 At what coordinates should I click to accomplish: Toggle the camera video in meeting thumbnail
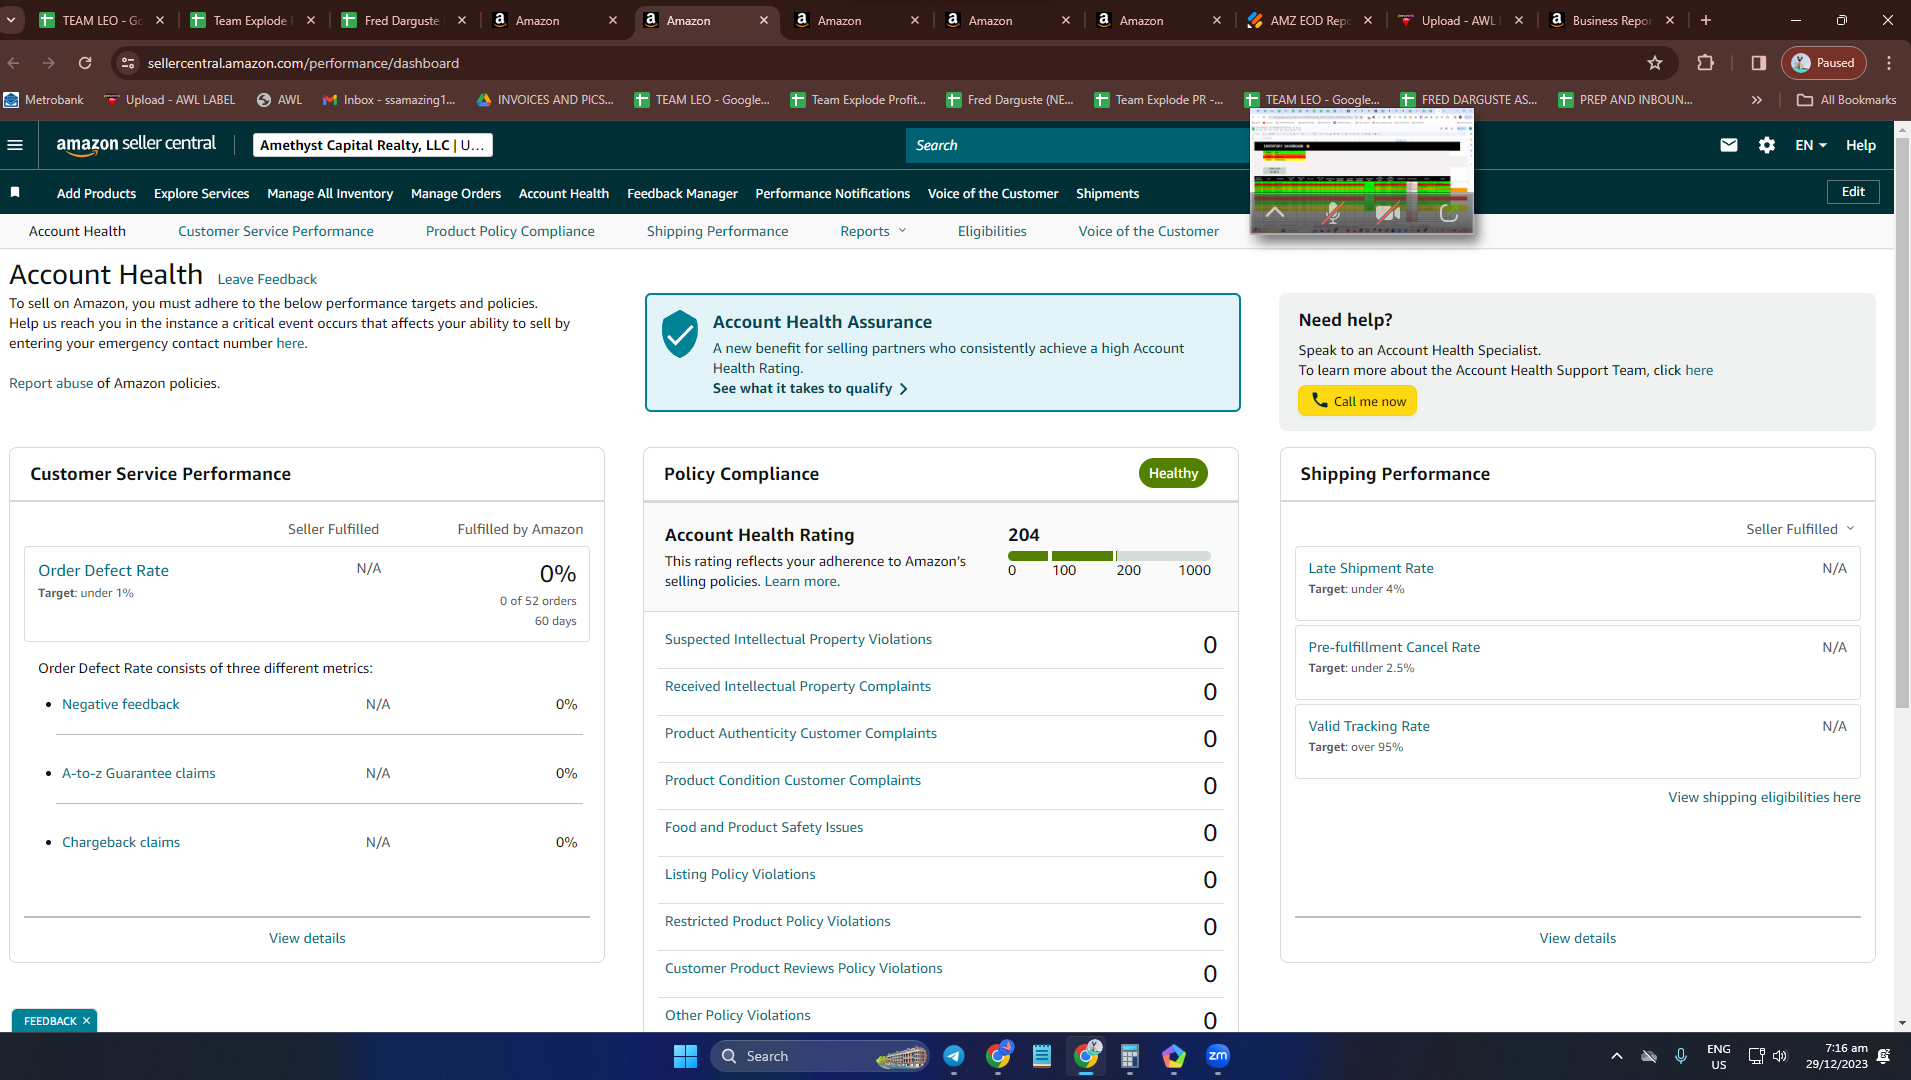[x=1388, y=212]
